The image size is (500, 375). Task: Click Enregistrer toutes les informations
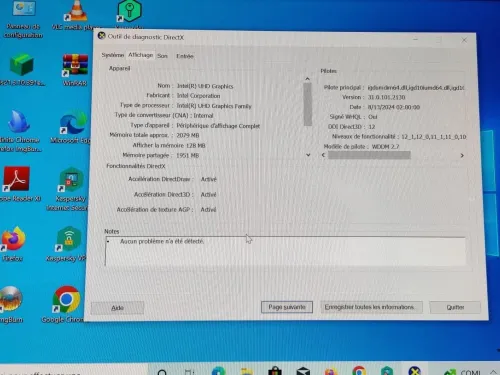[371, 307]
